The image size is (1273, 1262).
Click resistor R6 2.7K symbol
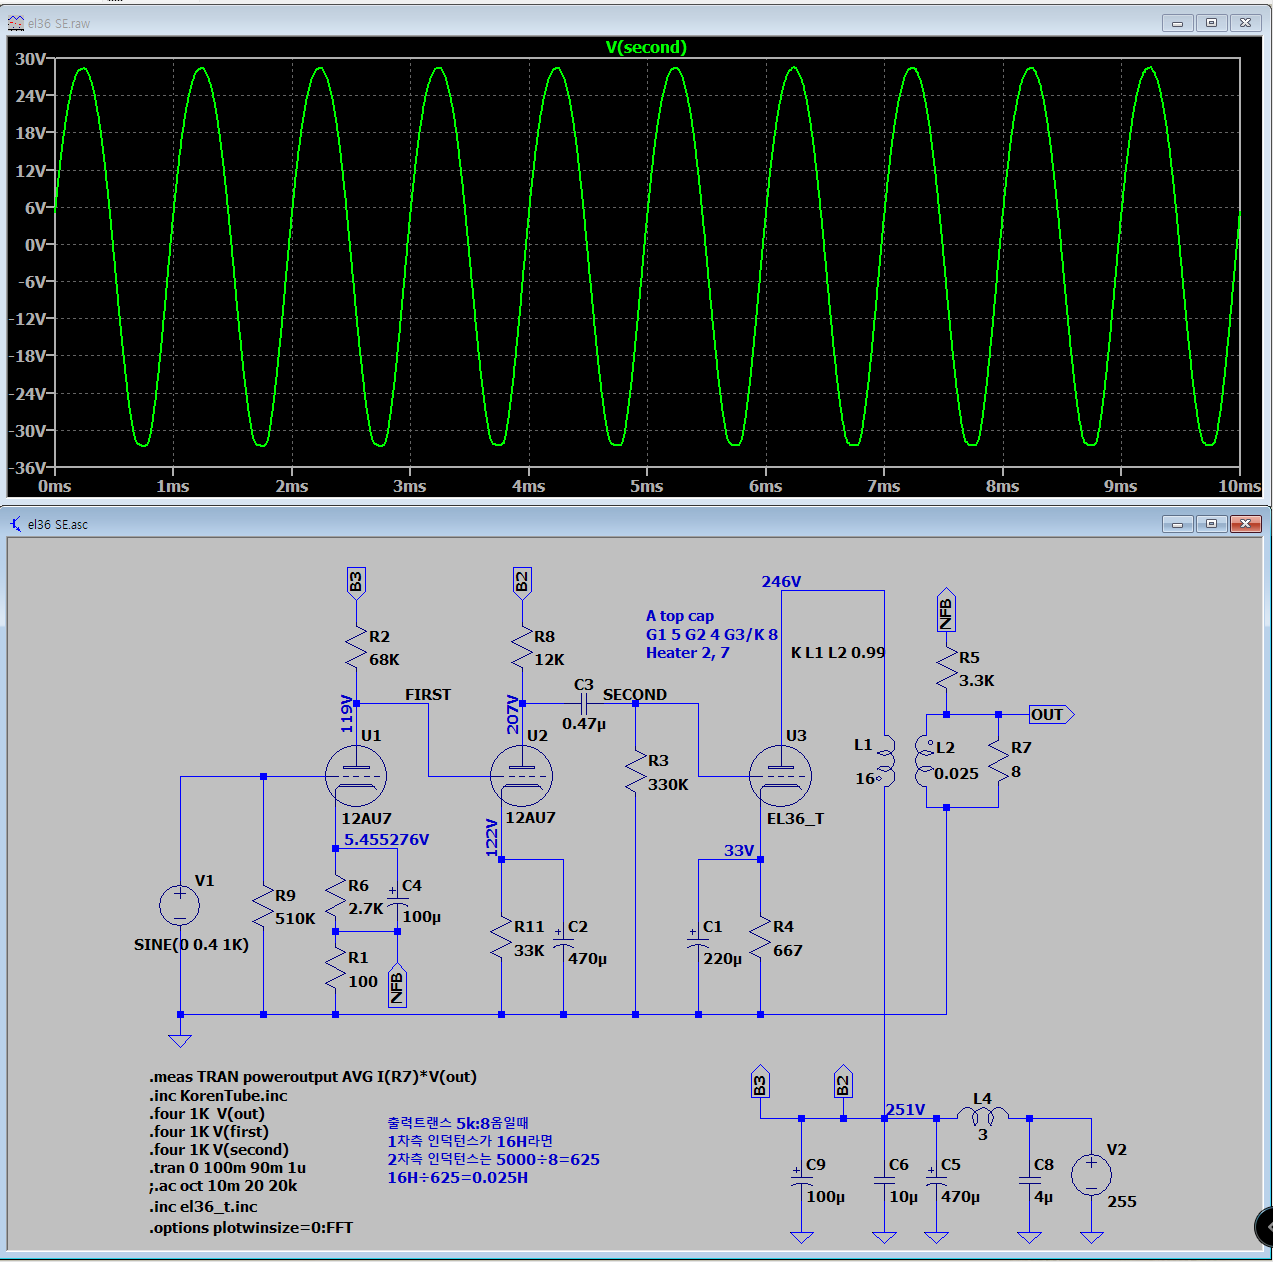point(336,897)
